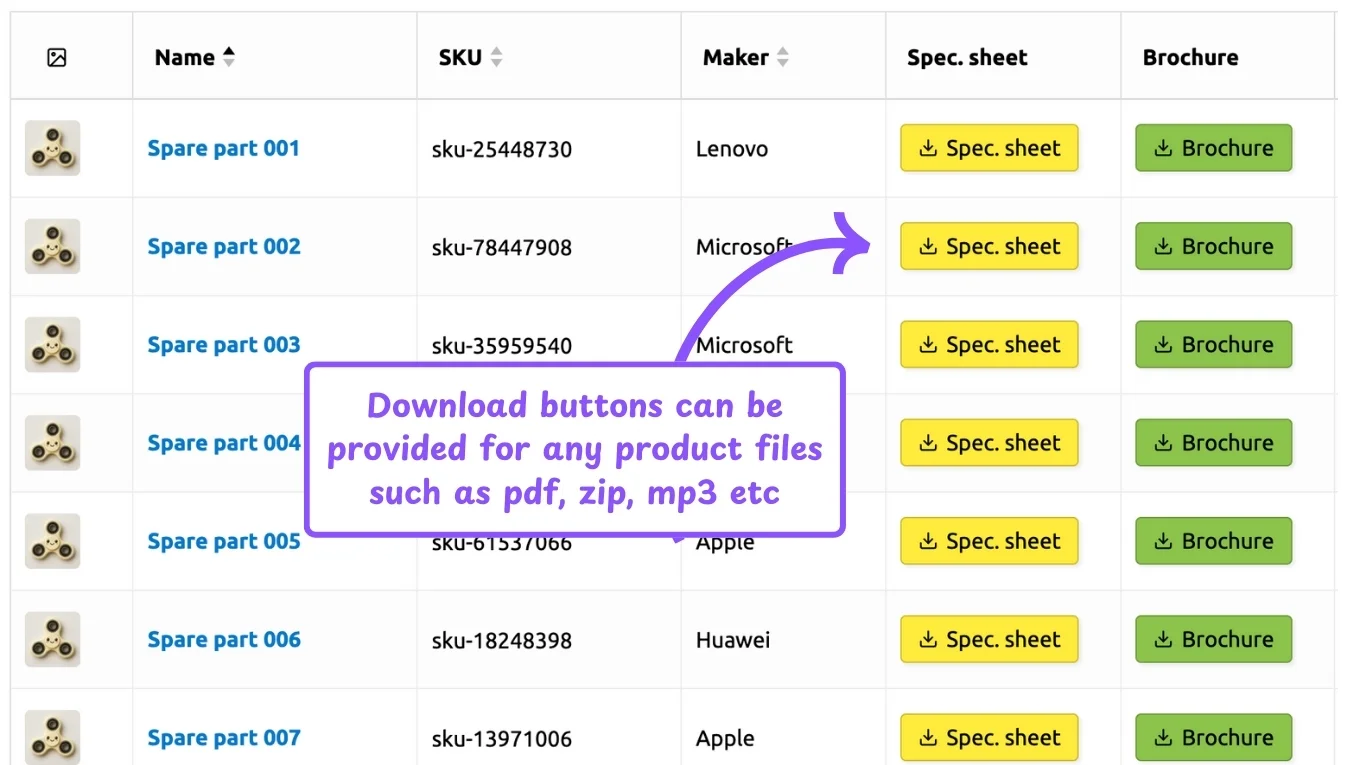Download Brochure for Spare part 001
The width and height of the screenshot is (1350, 765).
1214,148
